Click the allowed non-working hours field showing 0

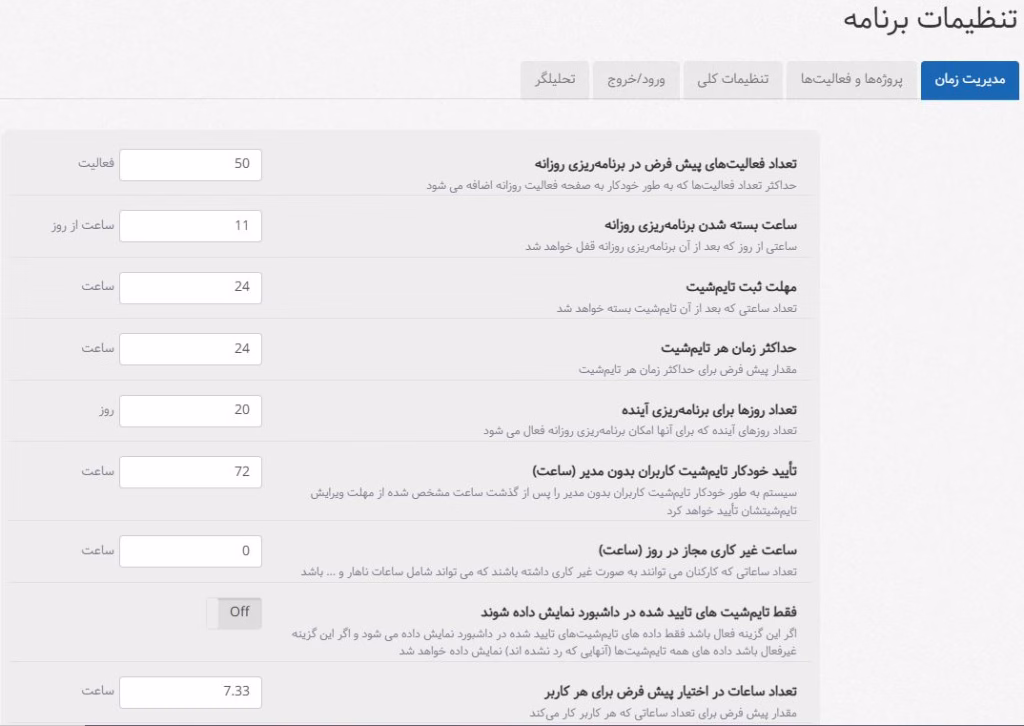click(x=190, y=550)
